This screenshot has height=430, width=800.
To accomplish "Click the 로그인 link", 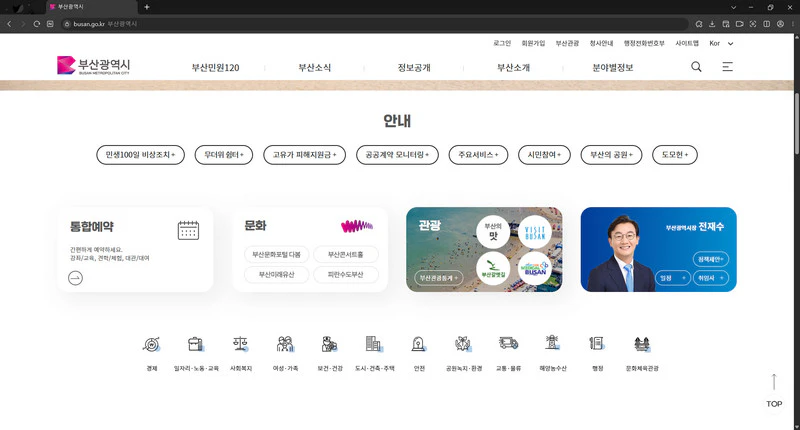I will click(502, 43).
